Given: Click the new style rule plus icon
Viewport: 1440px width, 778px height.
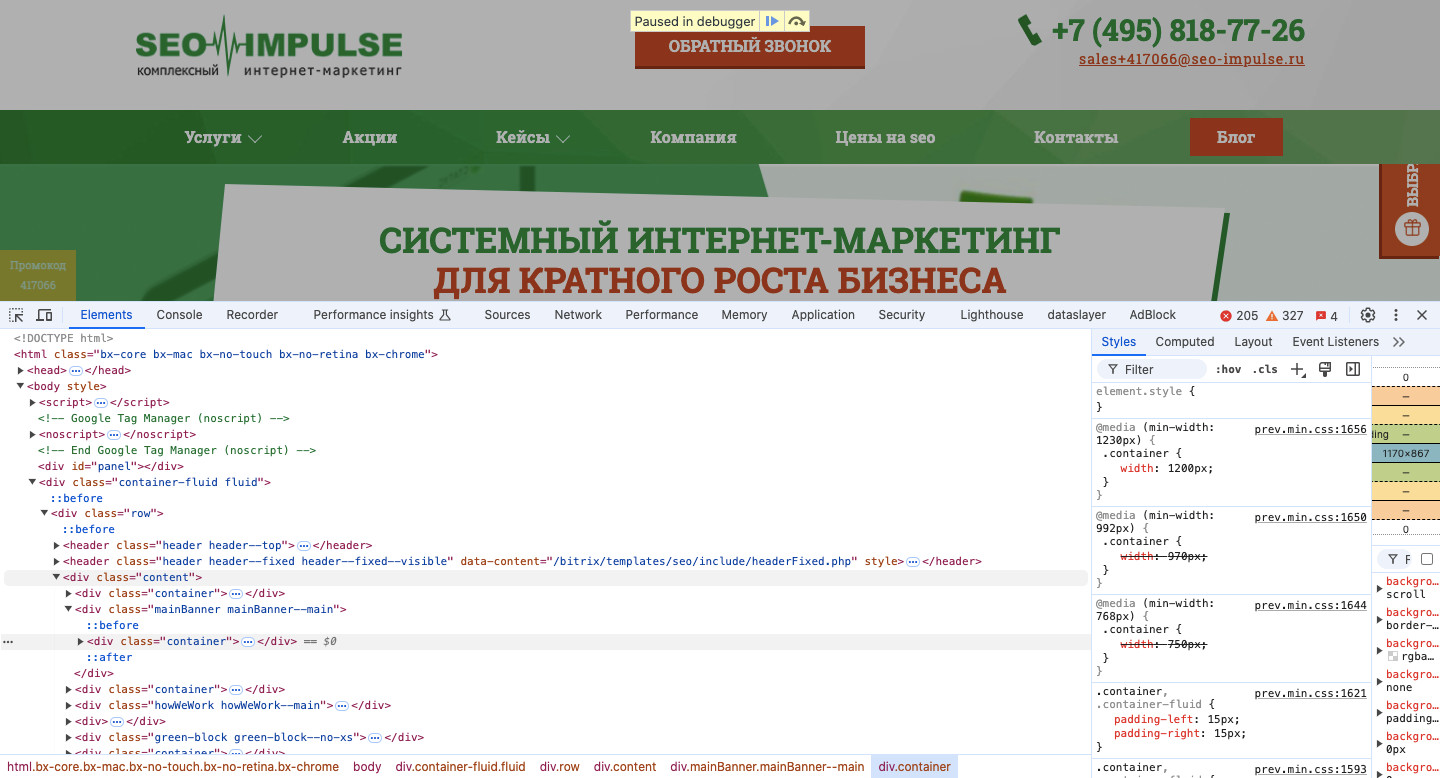Looking at the screenshot, I should click(x=1297, y=369).
